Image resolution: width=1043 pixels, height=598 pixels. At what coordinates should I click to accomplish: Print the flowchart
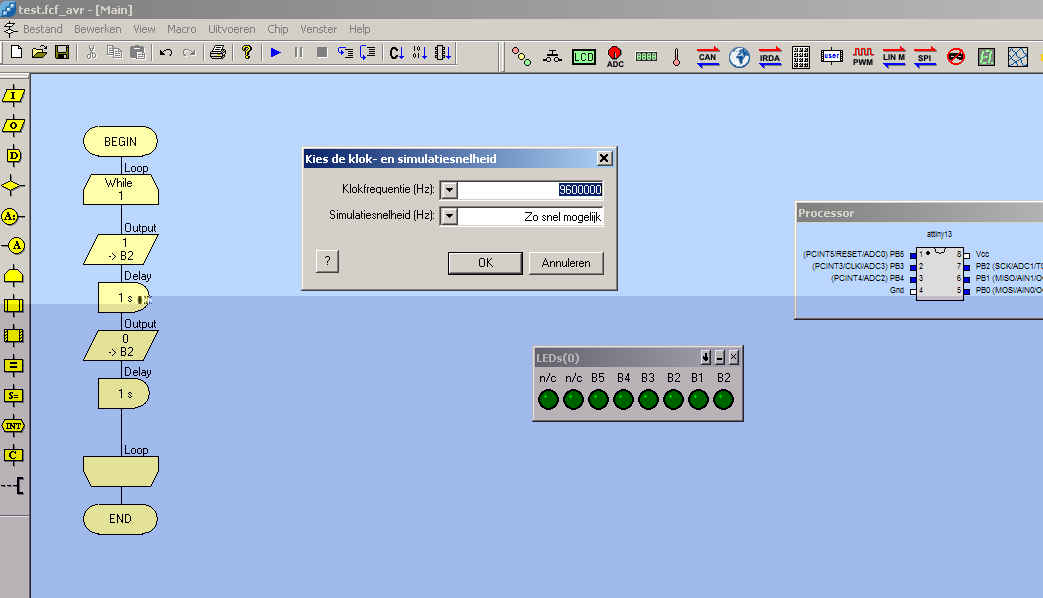click(x=218, y=53)
